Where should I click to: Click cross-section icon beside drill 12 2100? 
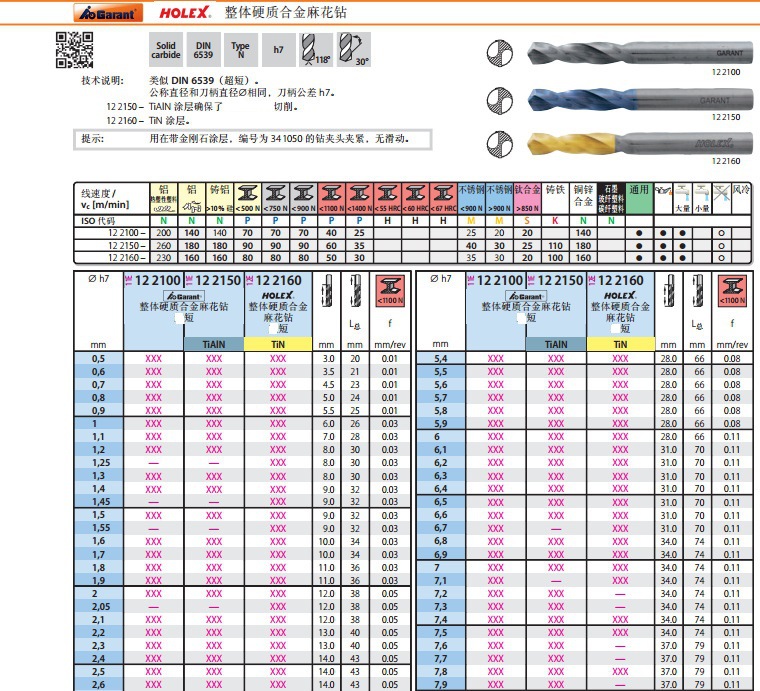click(500, 52)
